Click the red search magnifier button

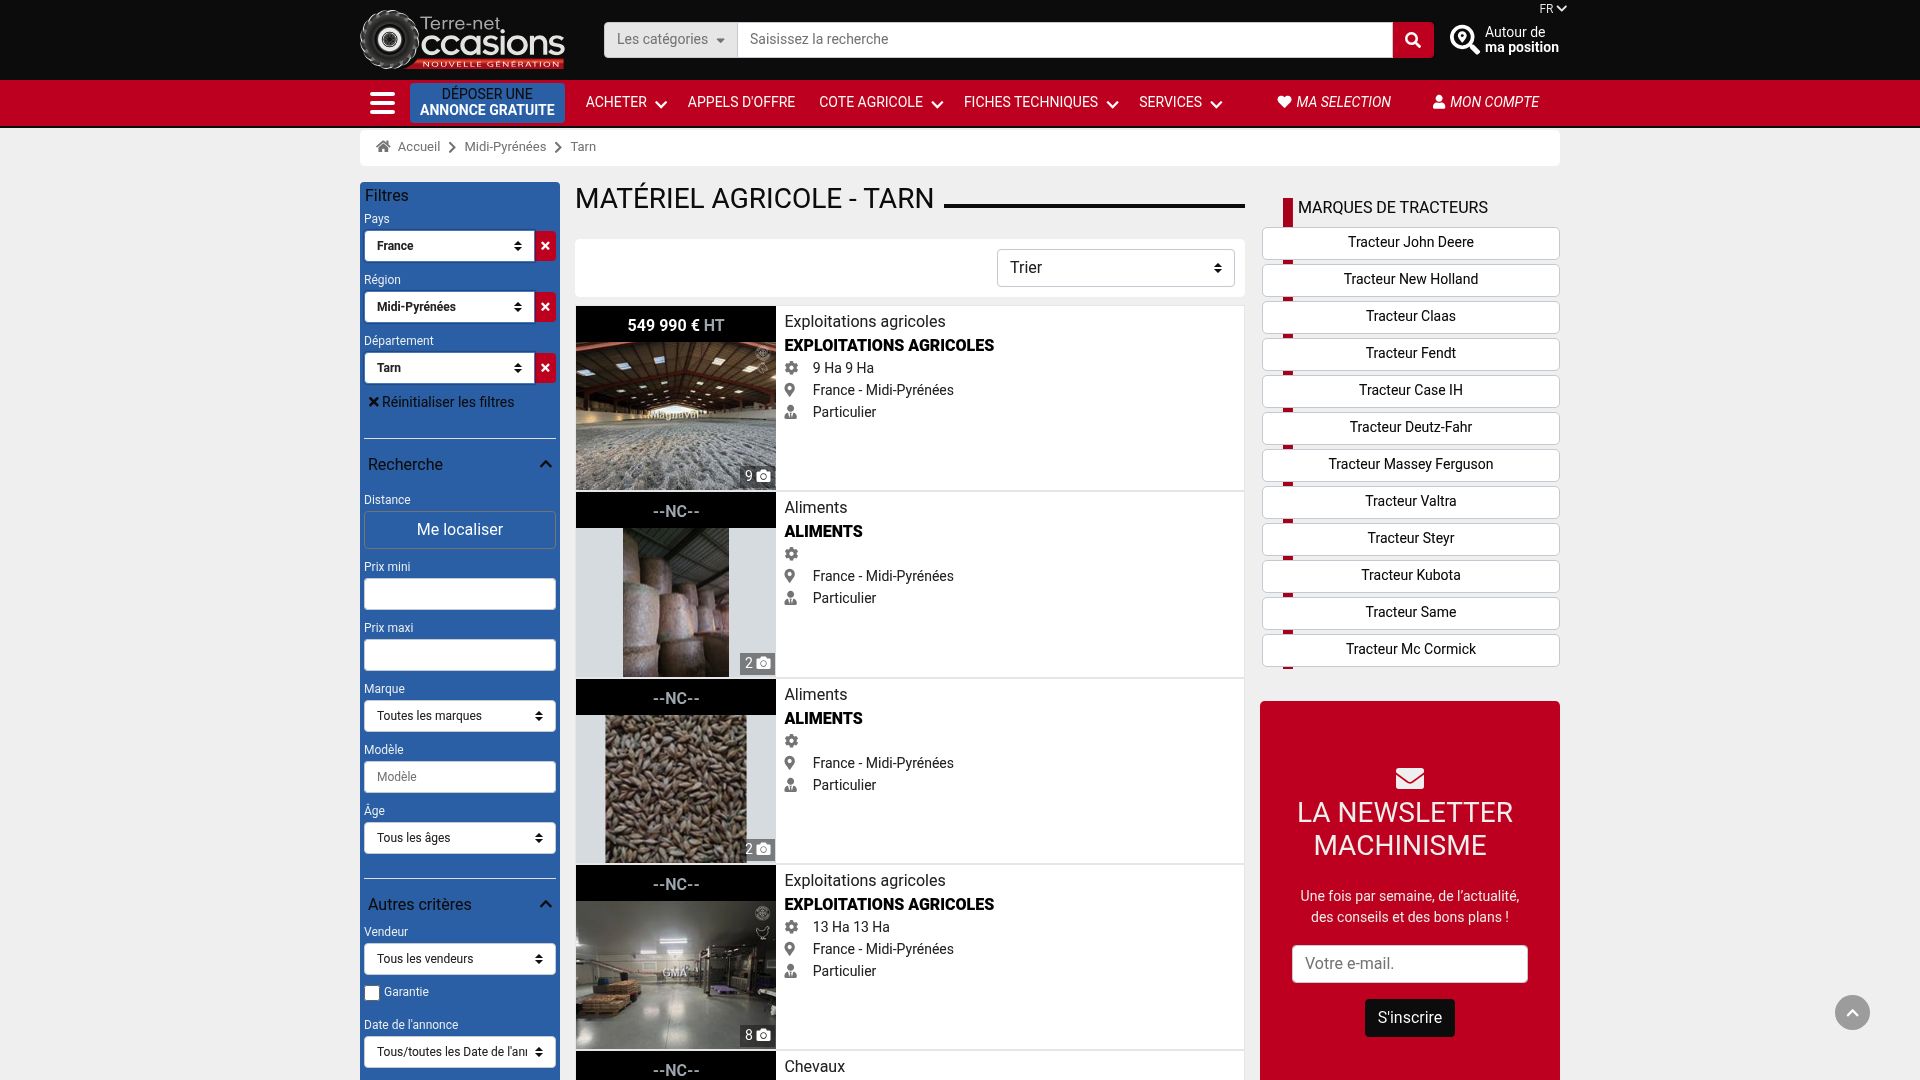coord(1412,40)
